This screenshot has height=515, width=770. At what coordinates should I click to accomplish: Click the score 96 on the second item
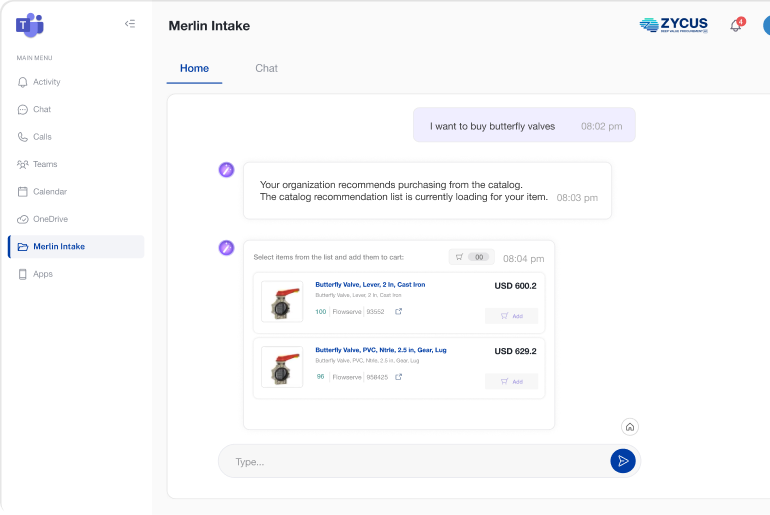click(x=321, y=377)
